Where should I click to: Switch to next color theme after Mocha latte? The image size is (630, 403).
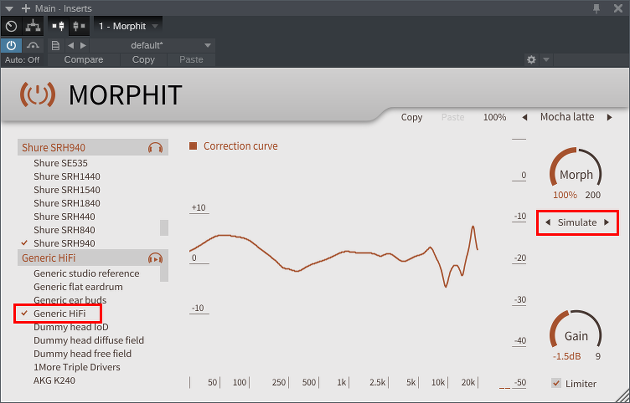coord(610,117)
